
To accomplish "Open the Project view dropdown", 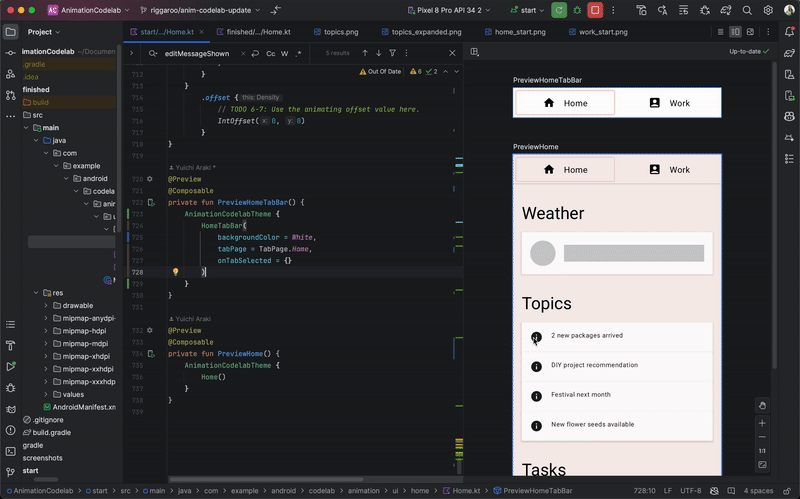I will (x=45, y=31).
